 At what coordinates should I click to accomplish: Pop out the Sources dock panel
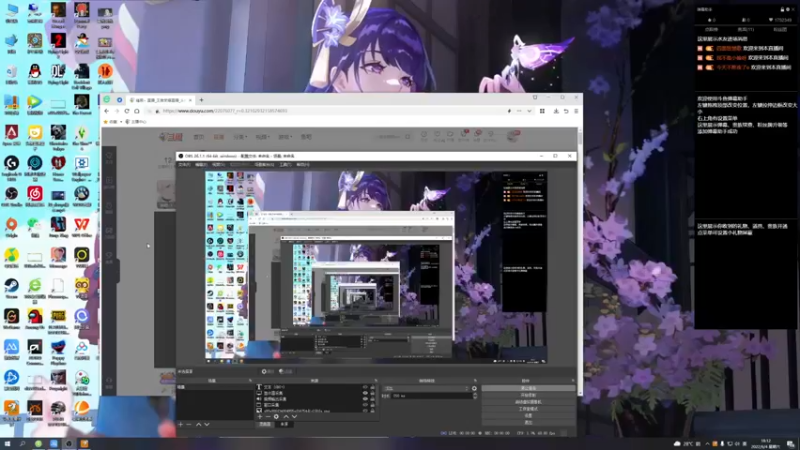(x=376, y=381)
